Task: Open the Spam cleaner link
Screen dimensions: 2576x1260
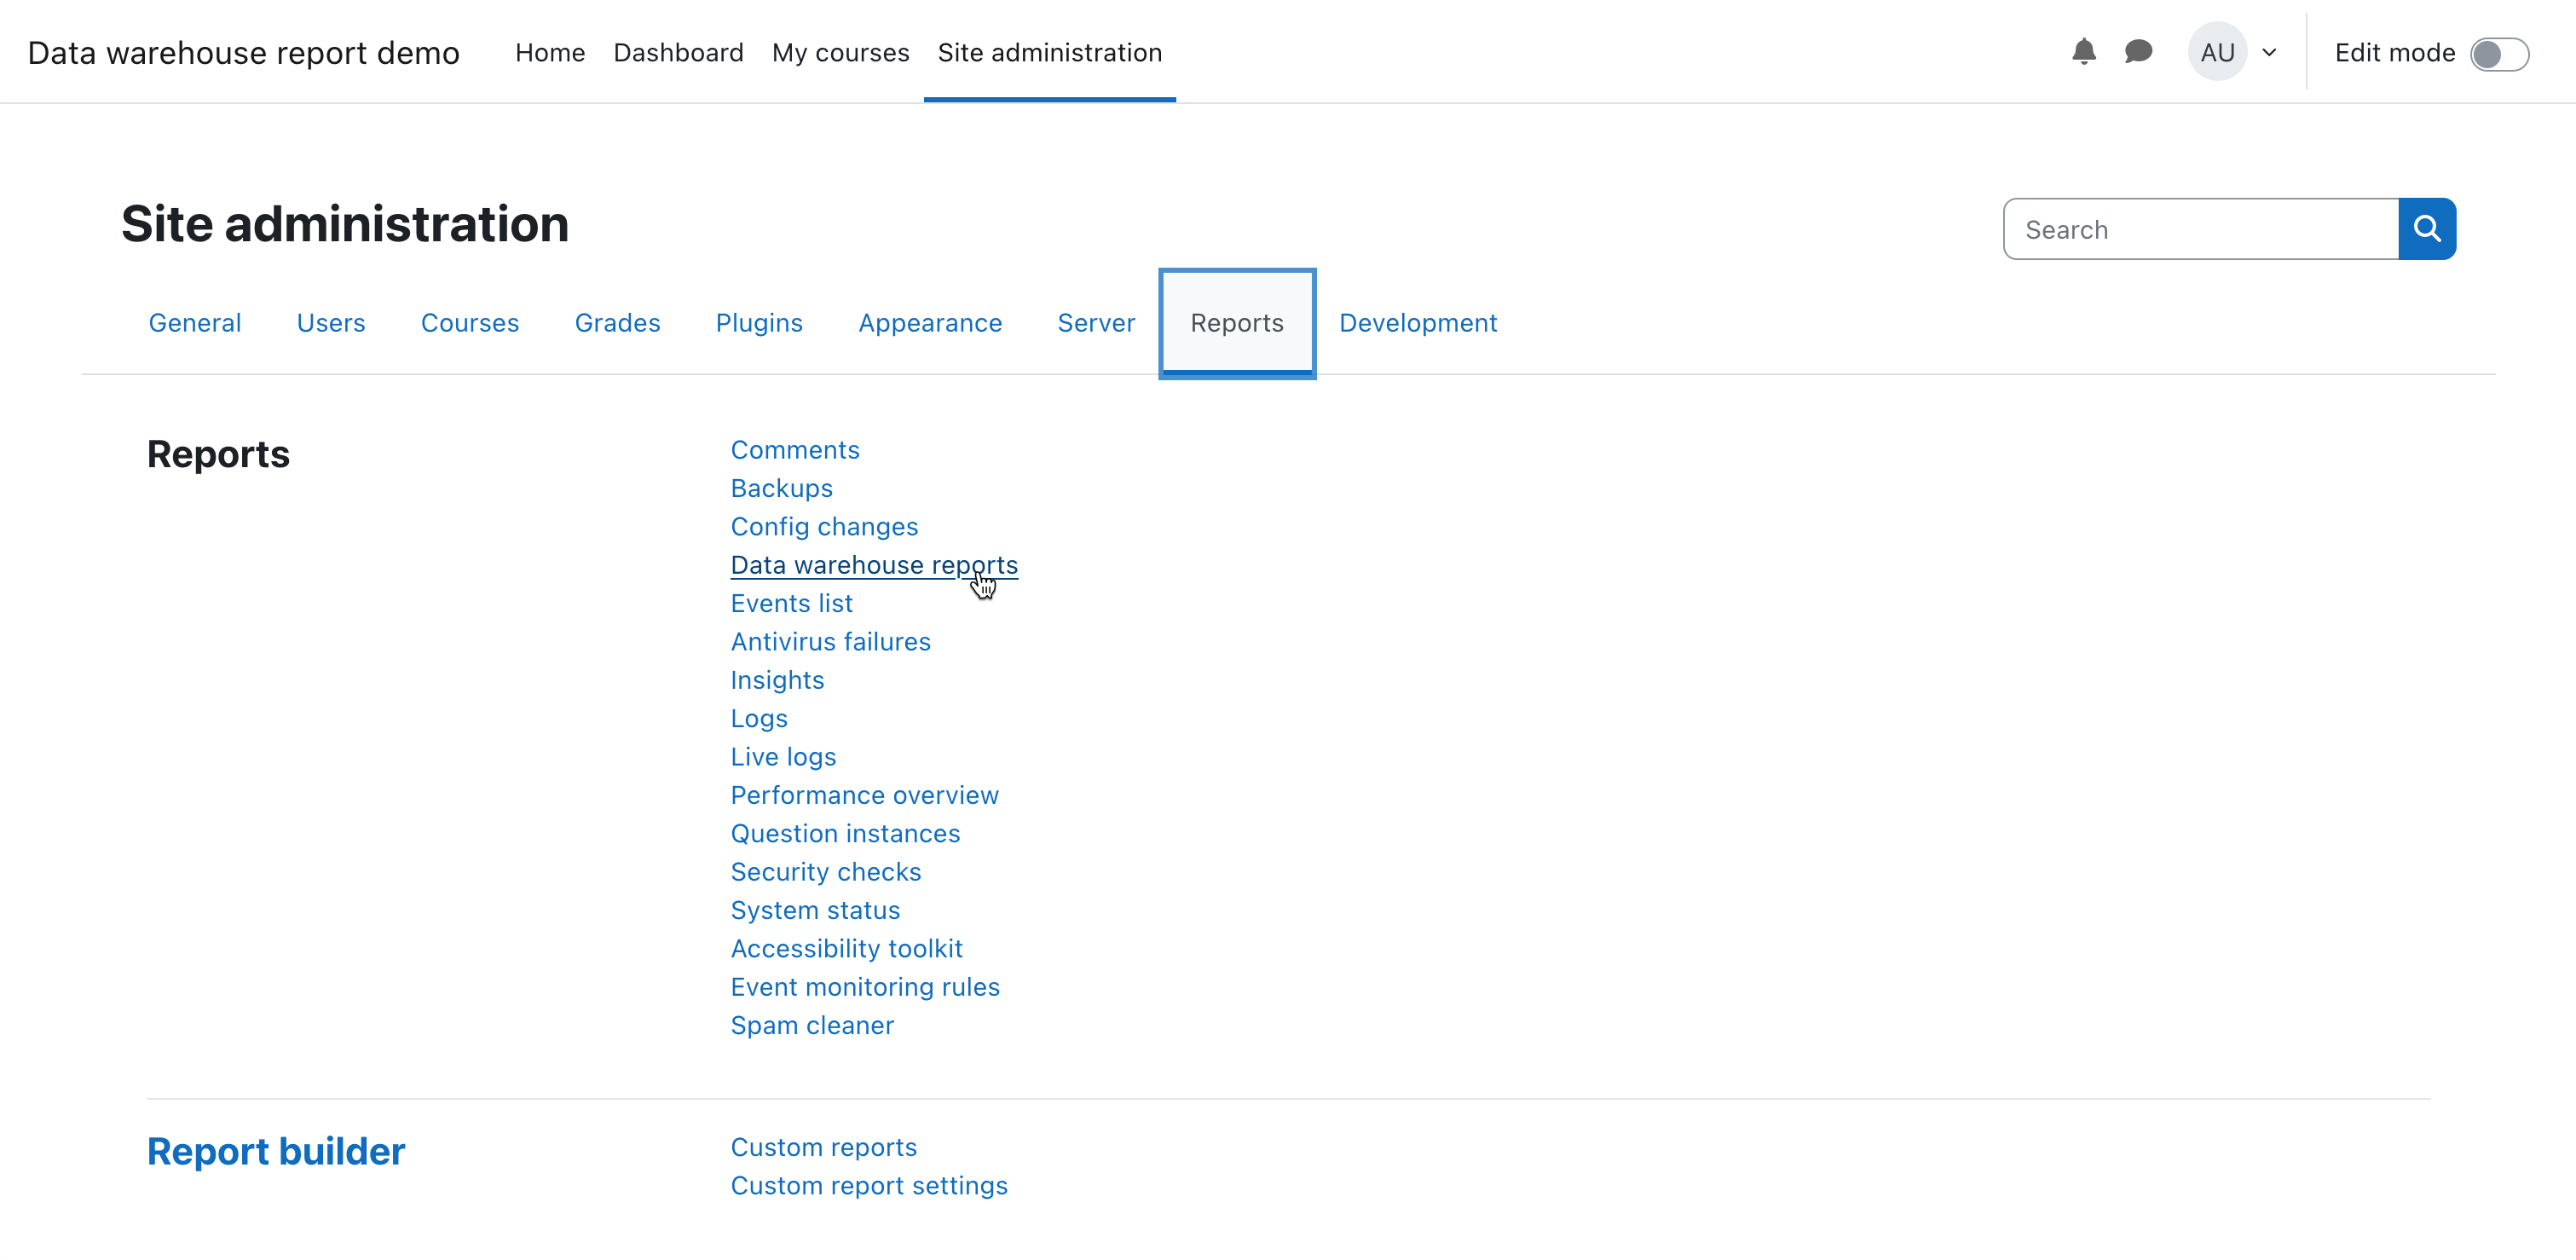Action: pos(811,1025)
